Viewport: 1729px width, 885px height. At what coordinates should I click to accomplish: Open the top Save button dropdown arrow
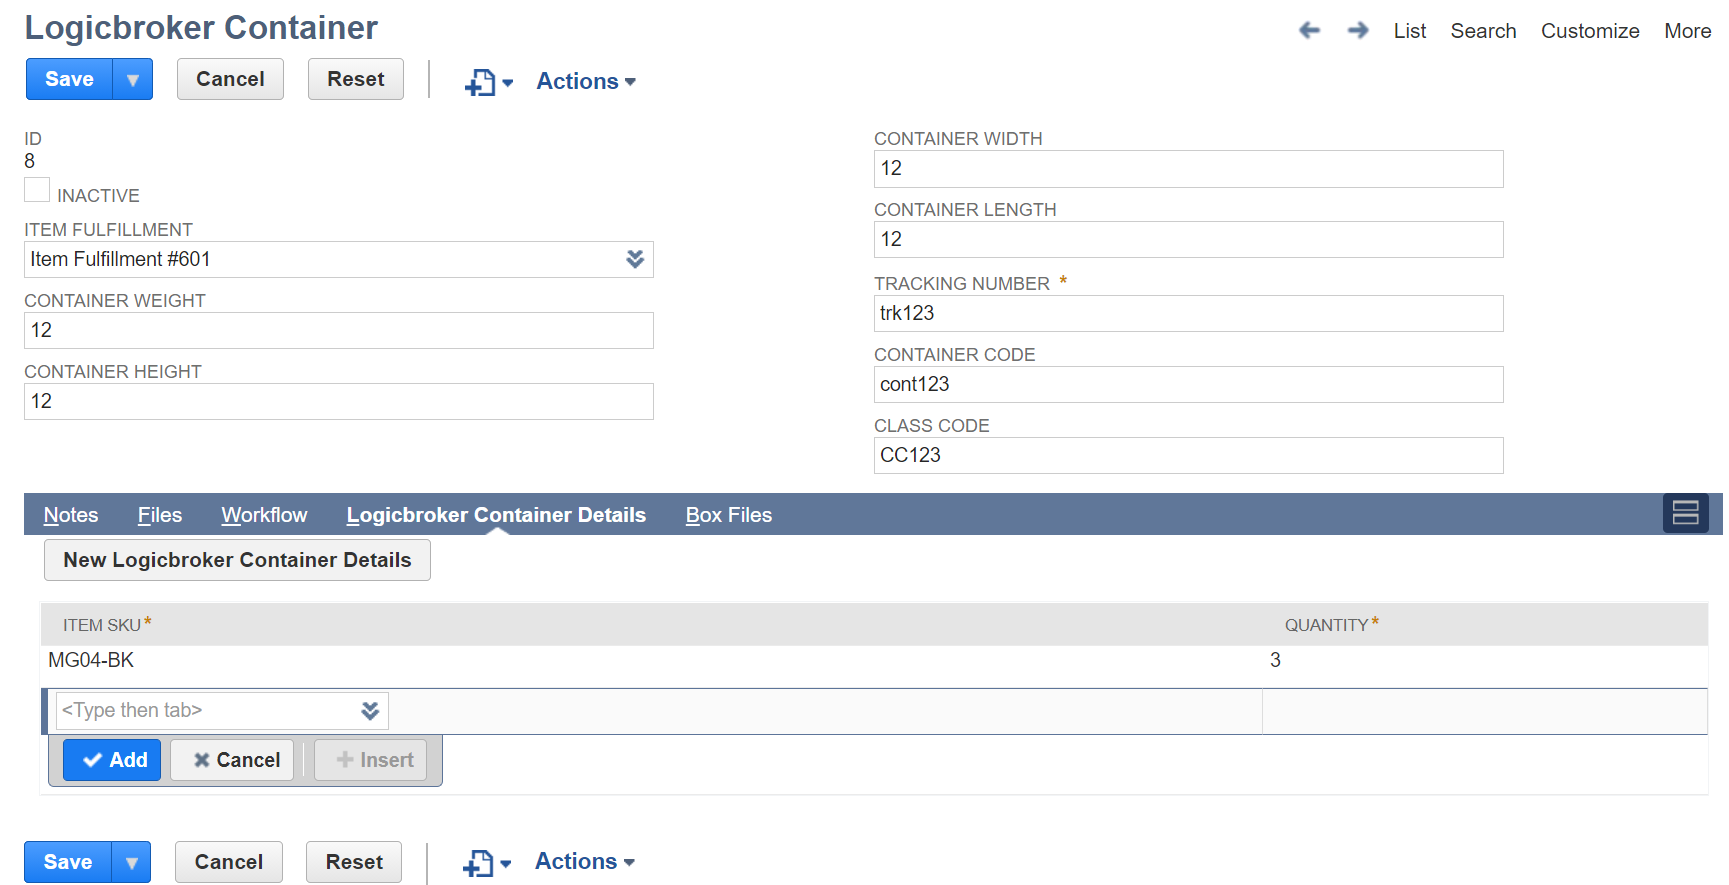point(133,80)
